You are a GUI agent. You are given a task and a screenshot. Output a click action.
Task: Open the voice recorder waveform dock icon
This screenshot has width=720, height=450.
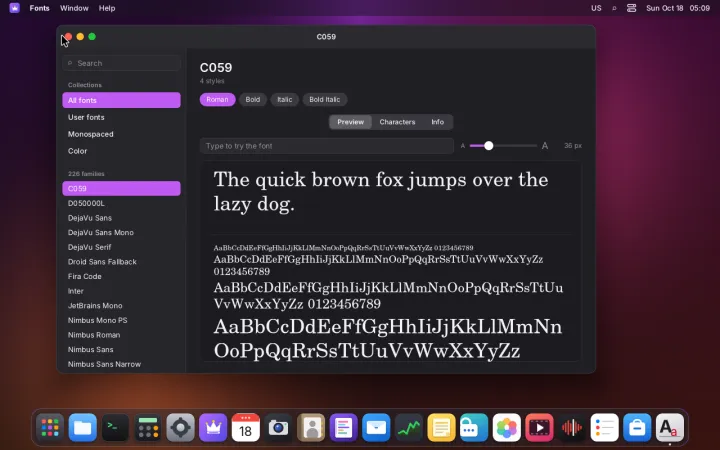coord(572,428)
